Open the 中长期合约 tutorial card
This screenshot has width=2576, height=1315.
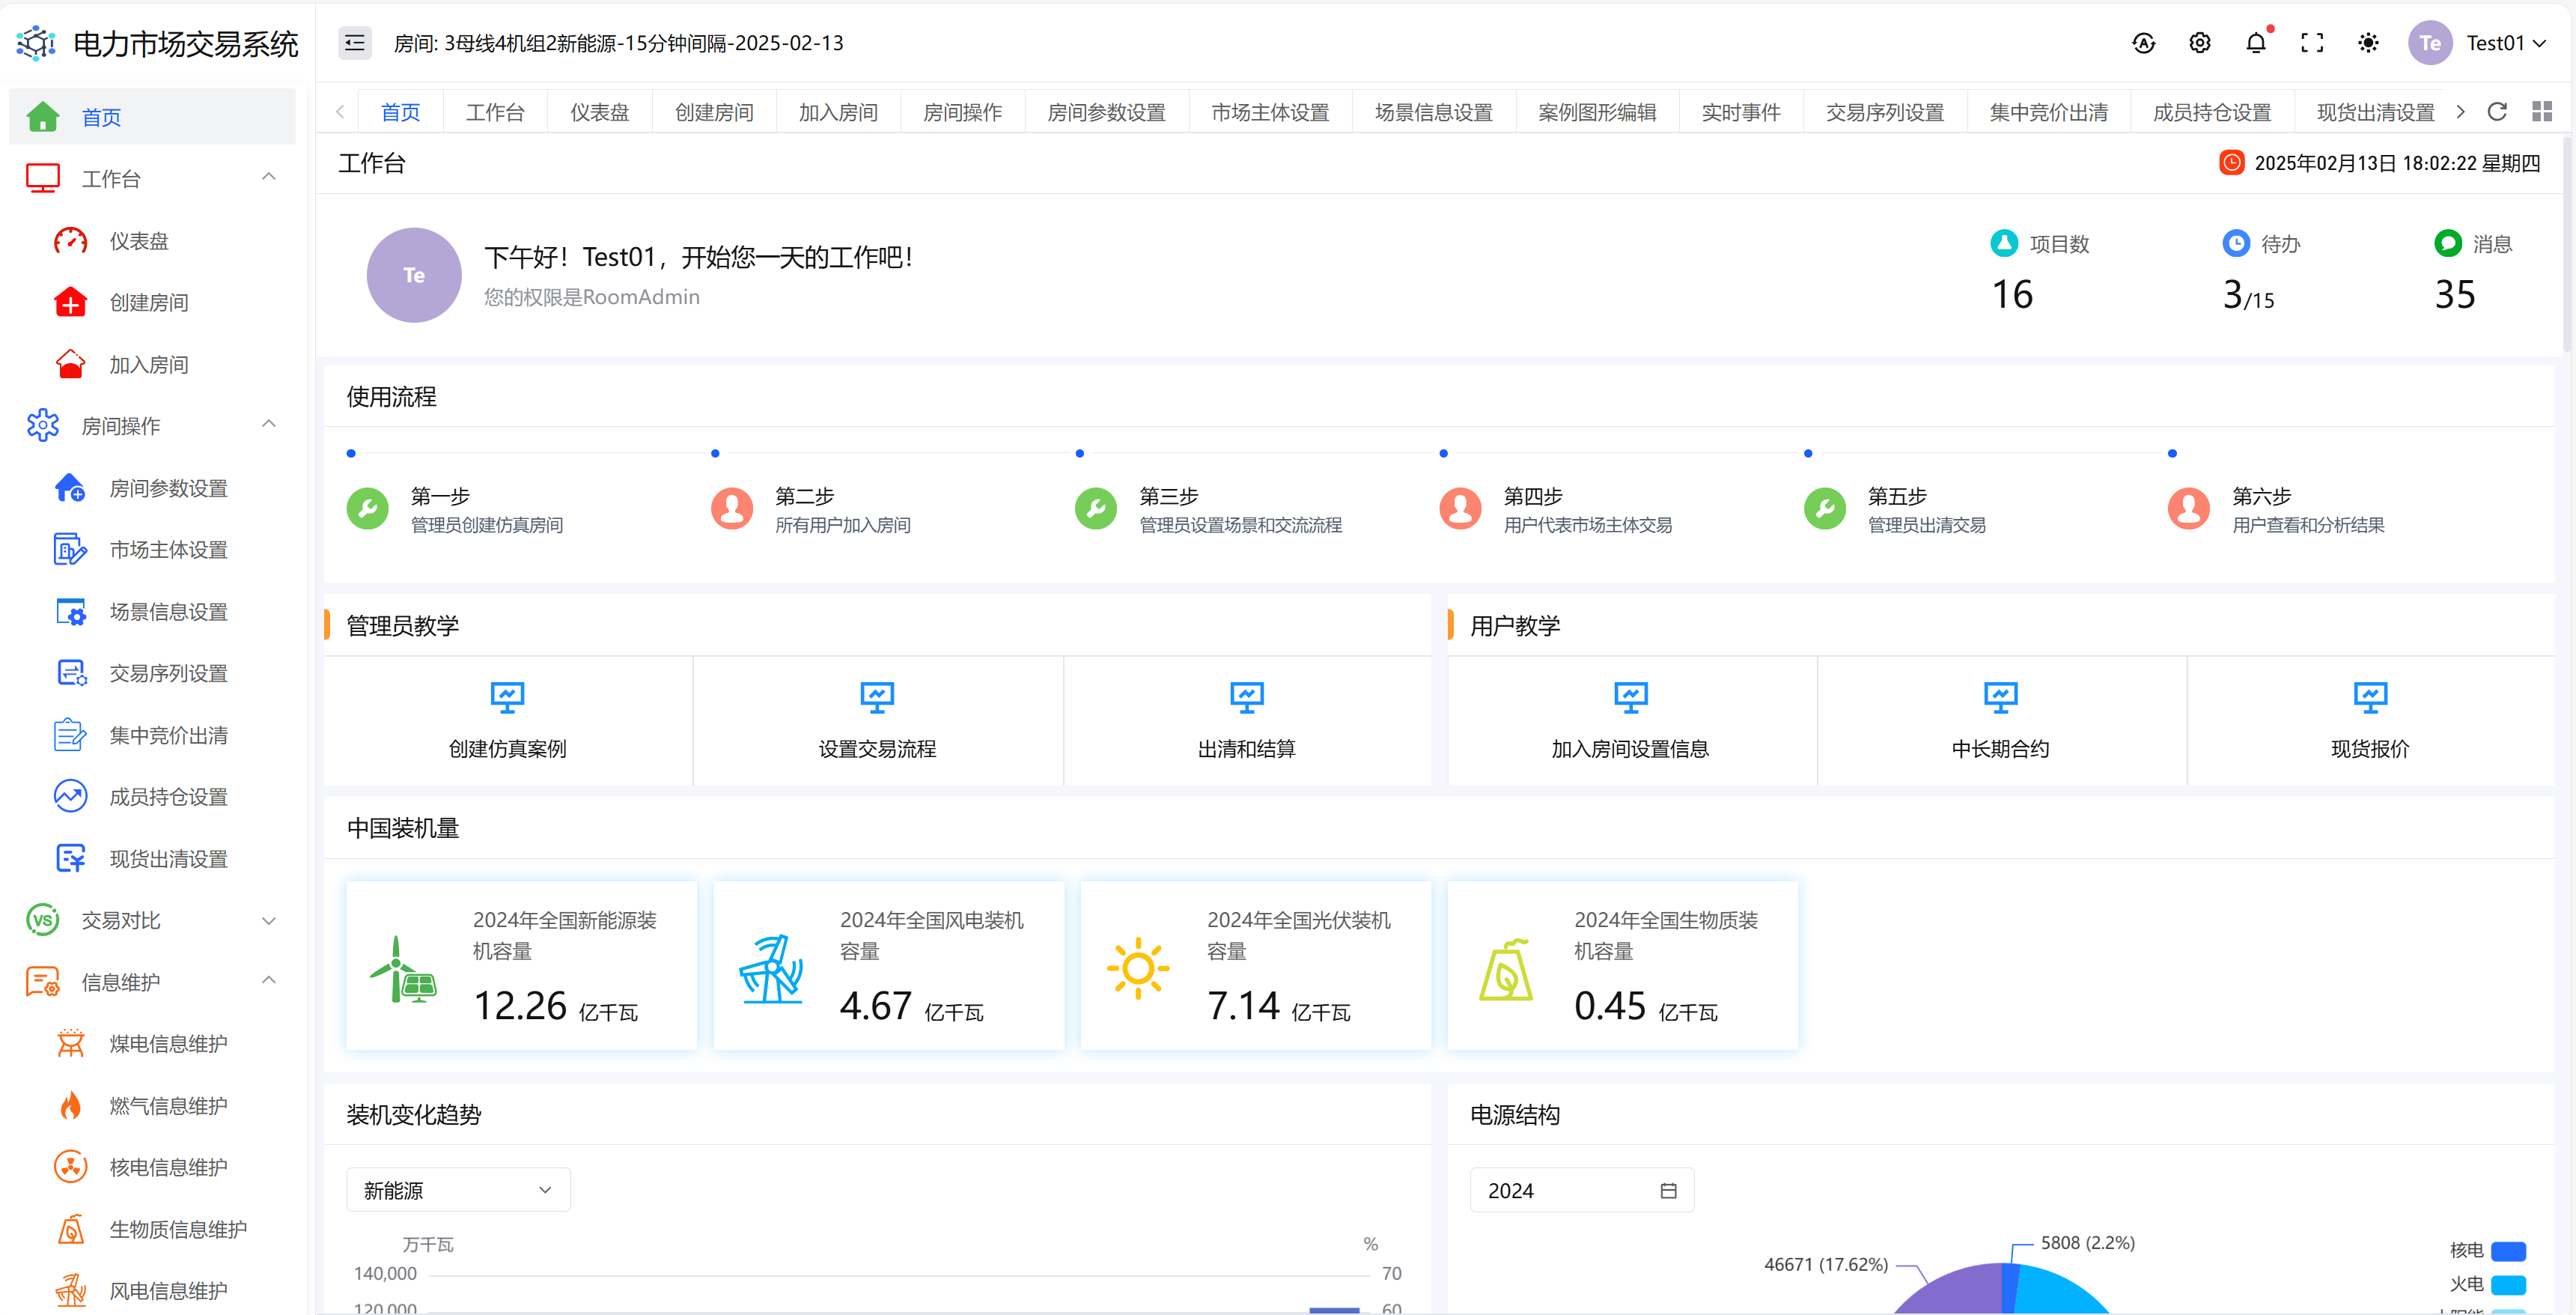click(x=2001, y=721)
